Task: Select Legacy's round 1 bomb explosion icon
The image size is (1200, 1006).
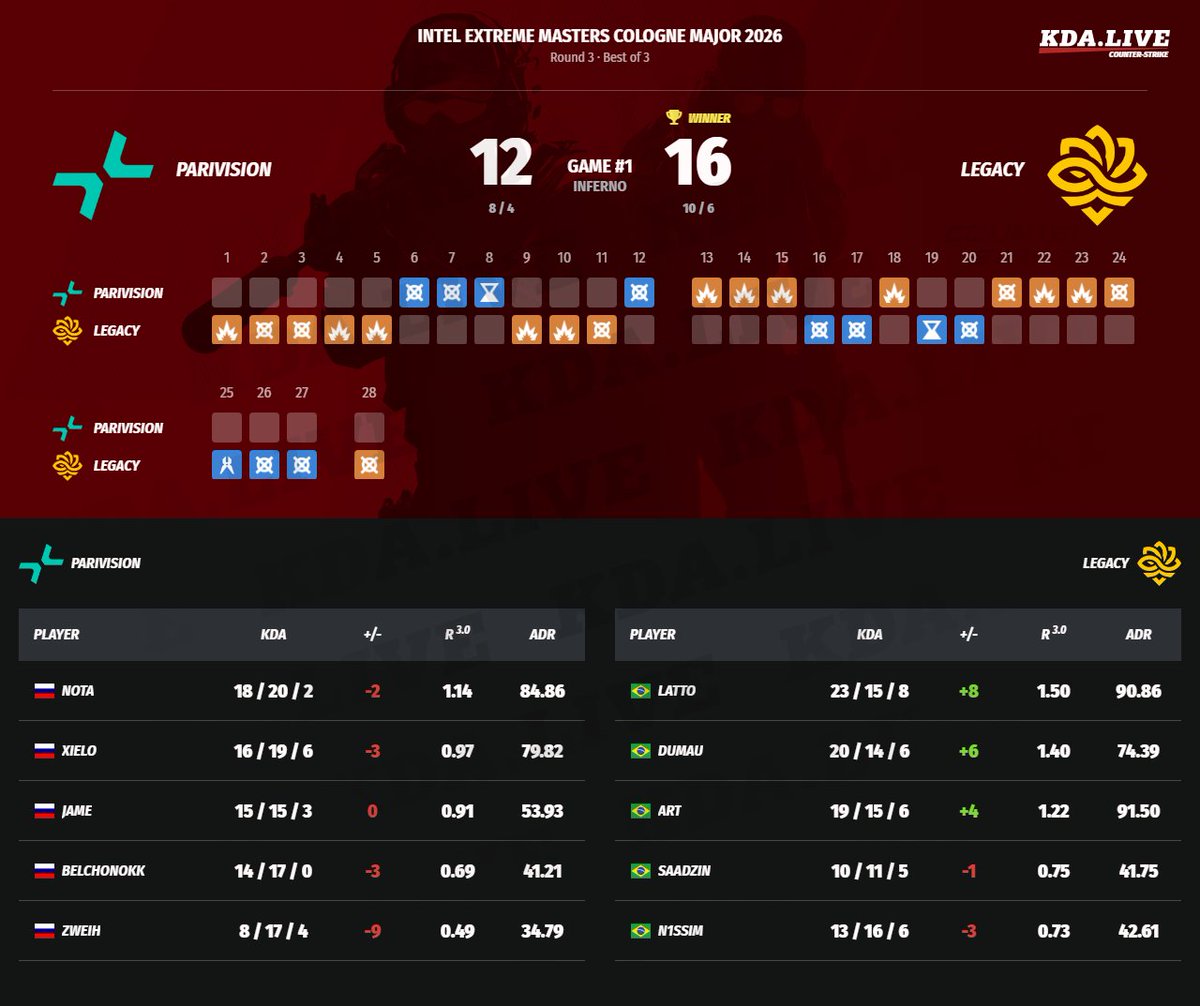Action: [x=227, y=330]
